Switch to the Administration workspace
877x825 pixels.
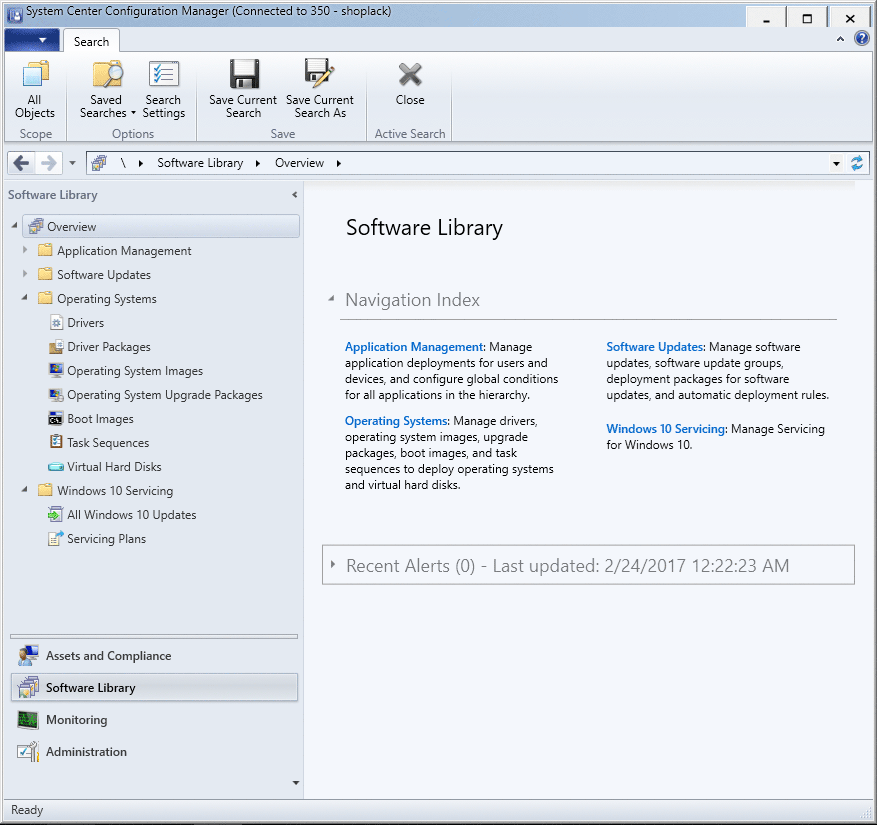(154, 752)
